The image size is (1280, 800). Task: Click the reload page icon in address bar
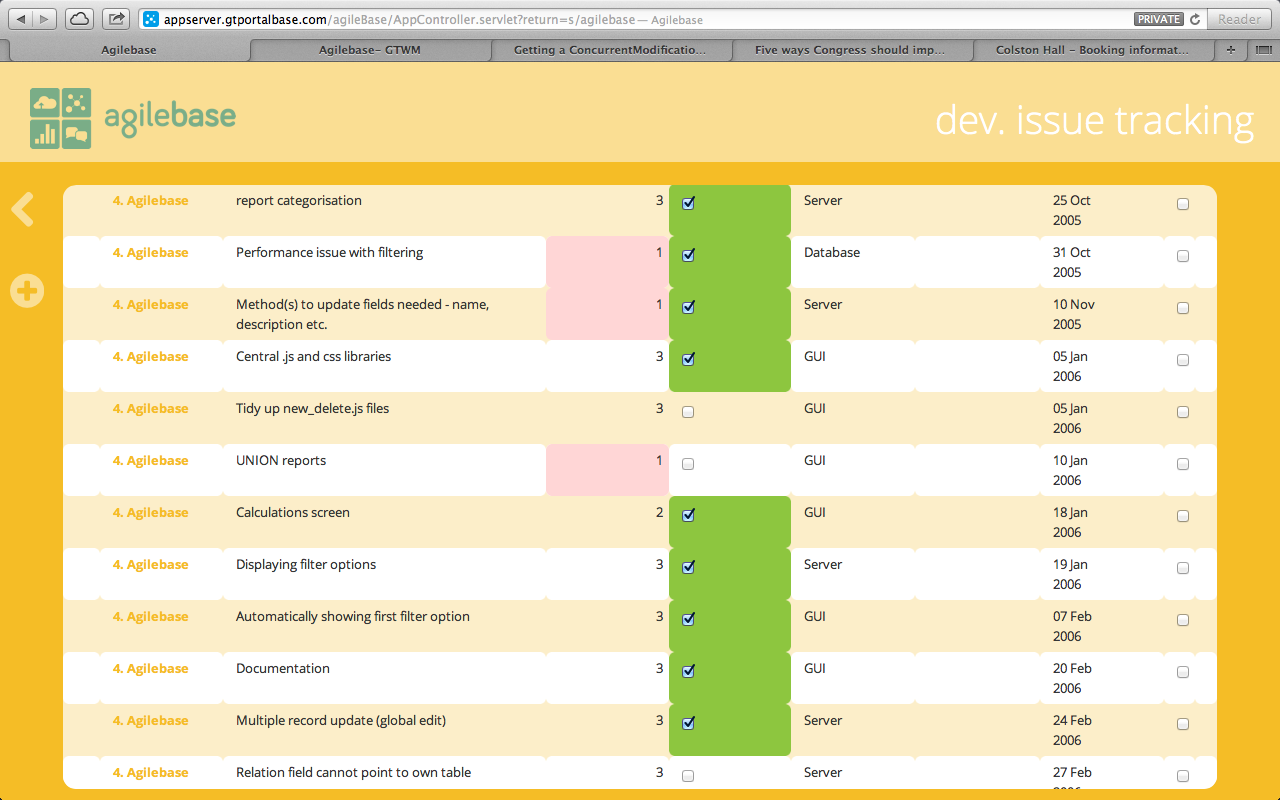tap(1194, 19)
